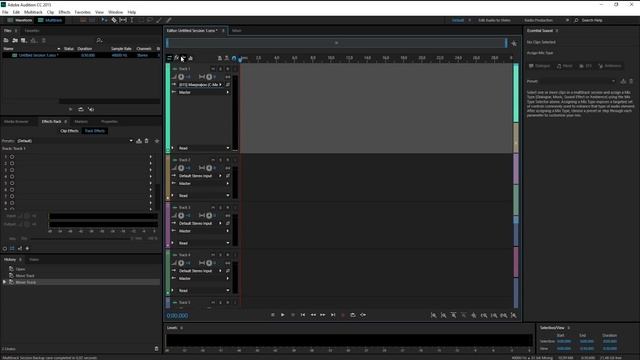The width and height of the screenshot is (640, 360).
Task: Open Track 1 Master output dropdown
Action: tap(204, 93)
